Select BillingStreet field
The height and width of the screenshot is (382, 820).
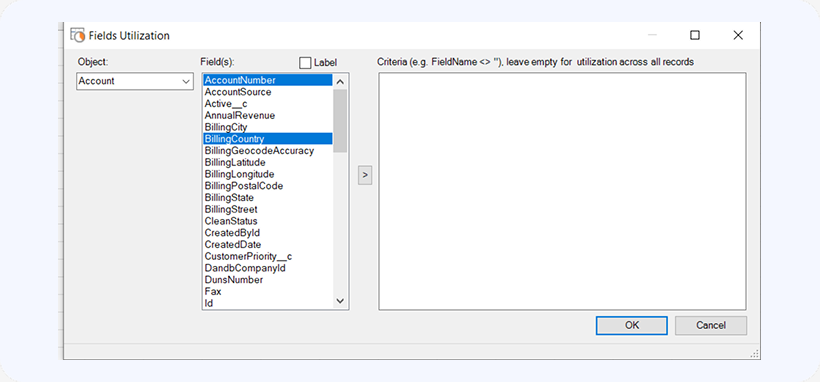268,209
